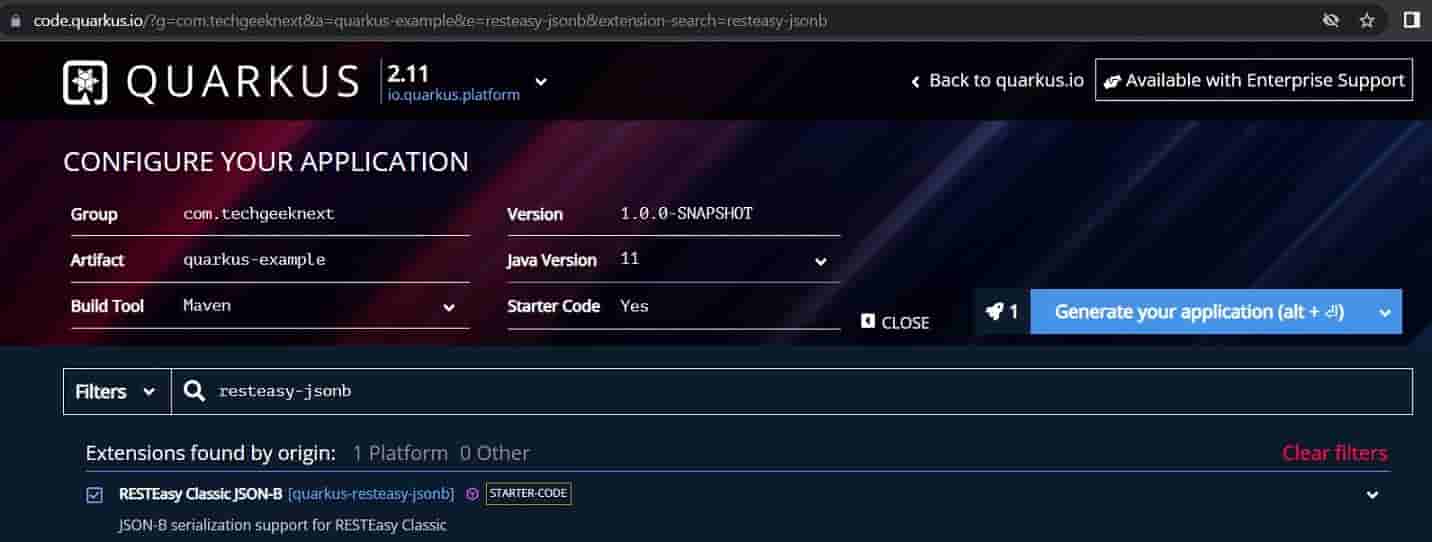Screen dimensions: 1432x542
Task: Click CLOSE to collapse configuration
Action: pos(895,322)
